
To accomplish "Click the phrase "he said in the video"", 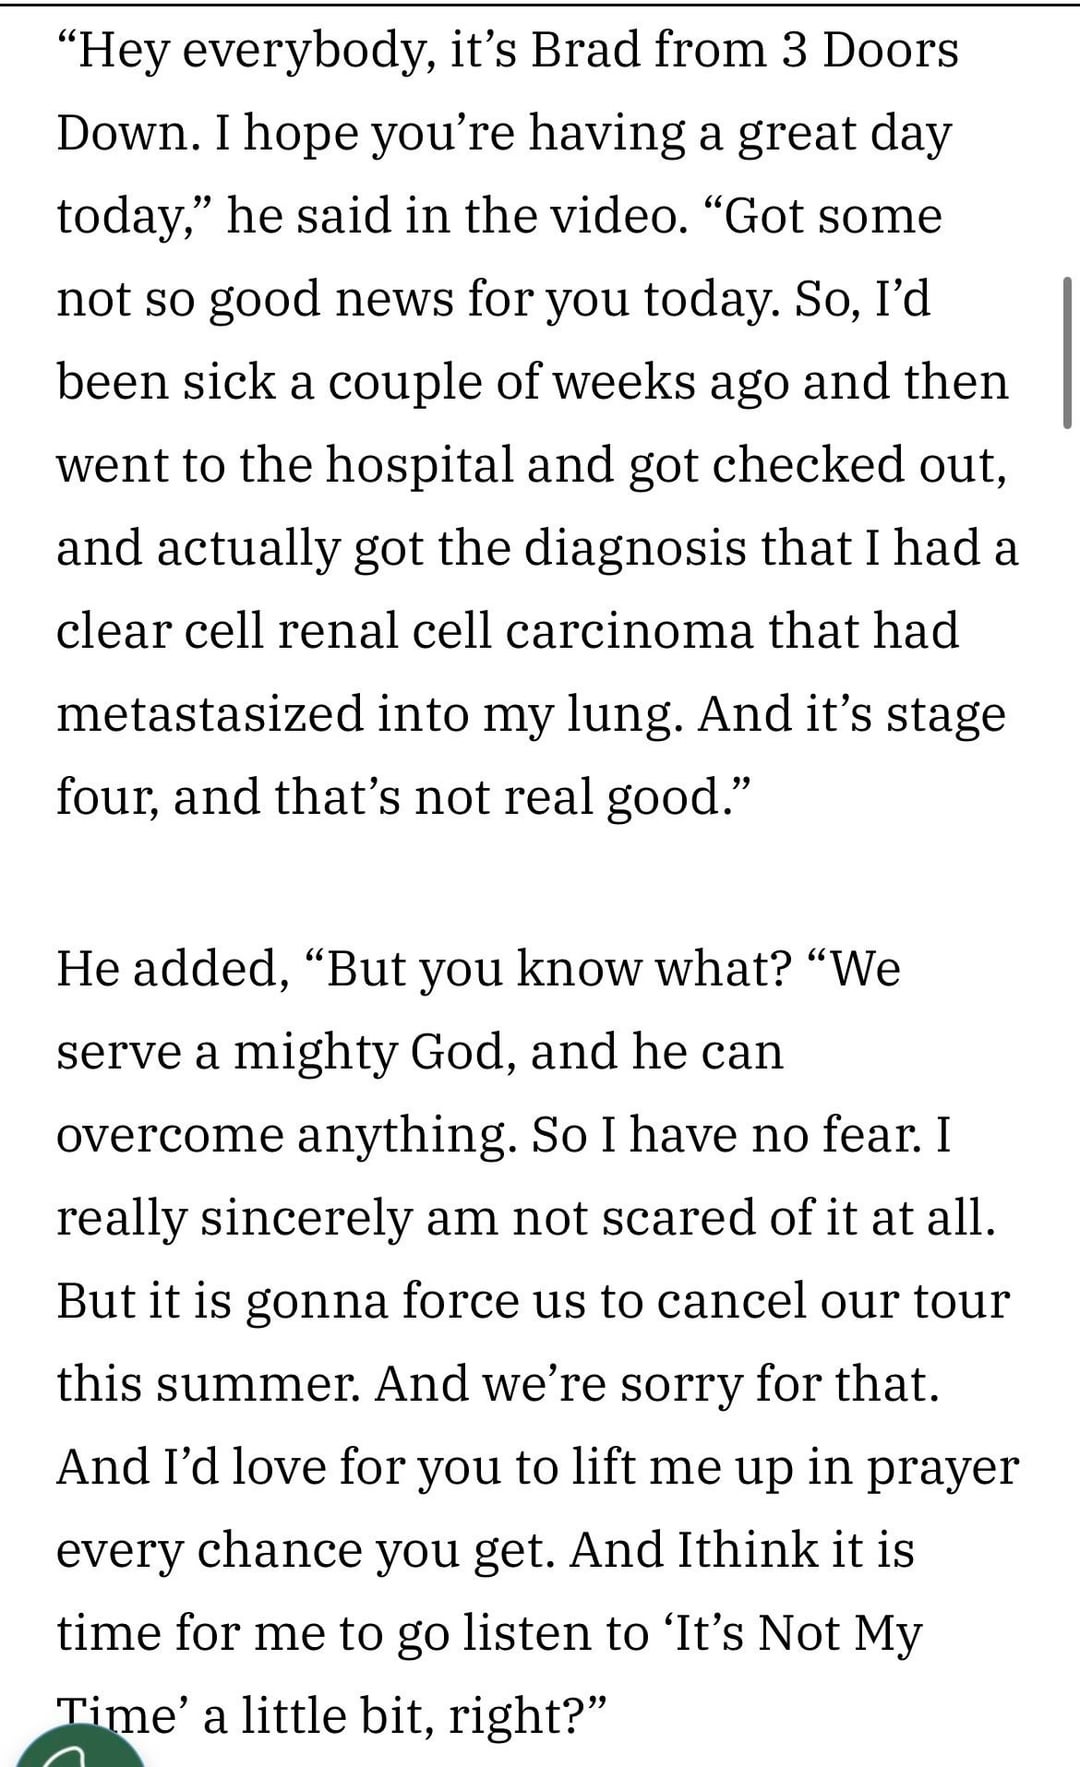I will click(457, 216).
